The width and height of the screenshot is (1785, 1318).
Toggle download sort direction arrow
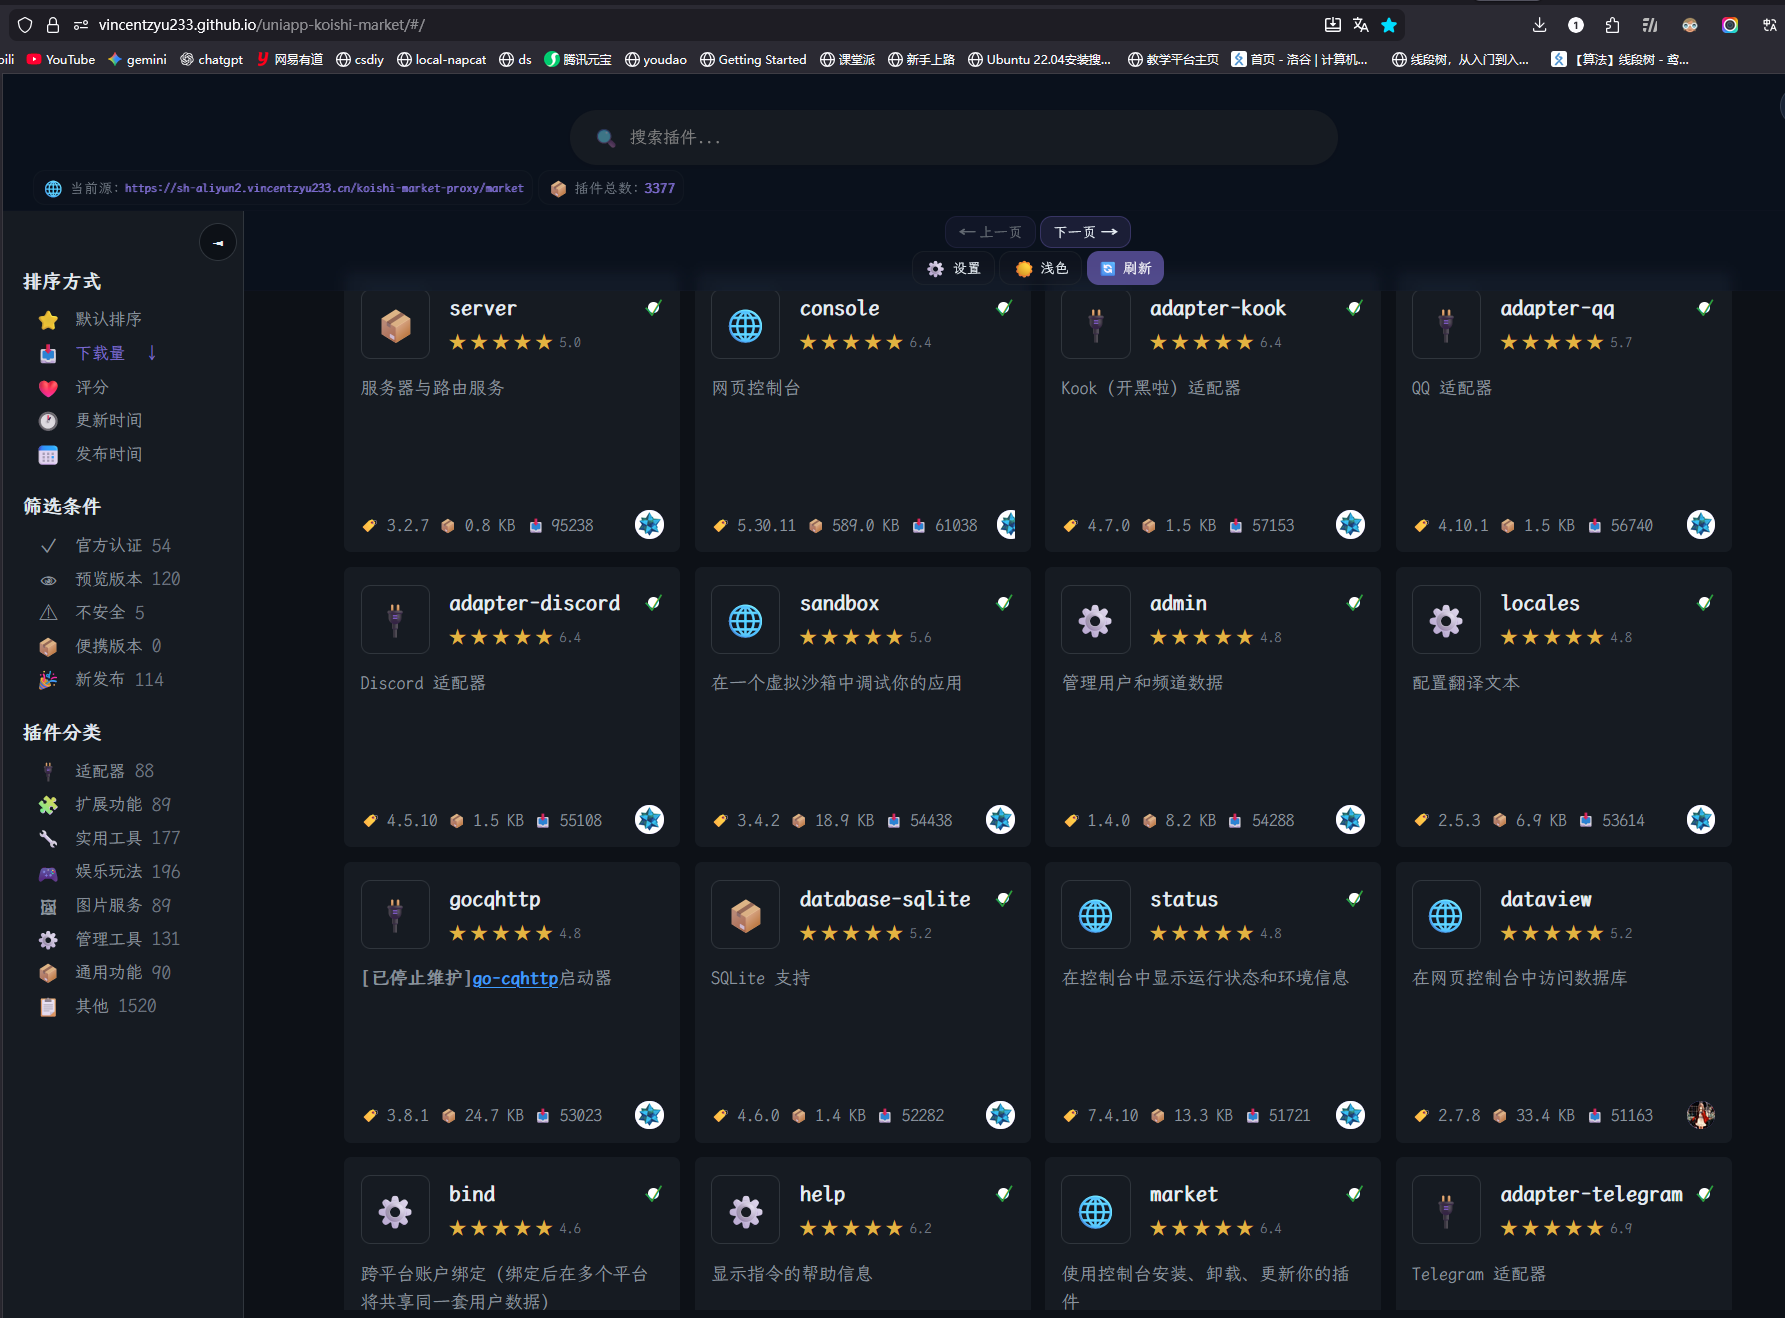pyautogui.click(x=152, y=353)
